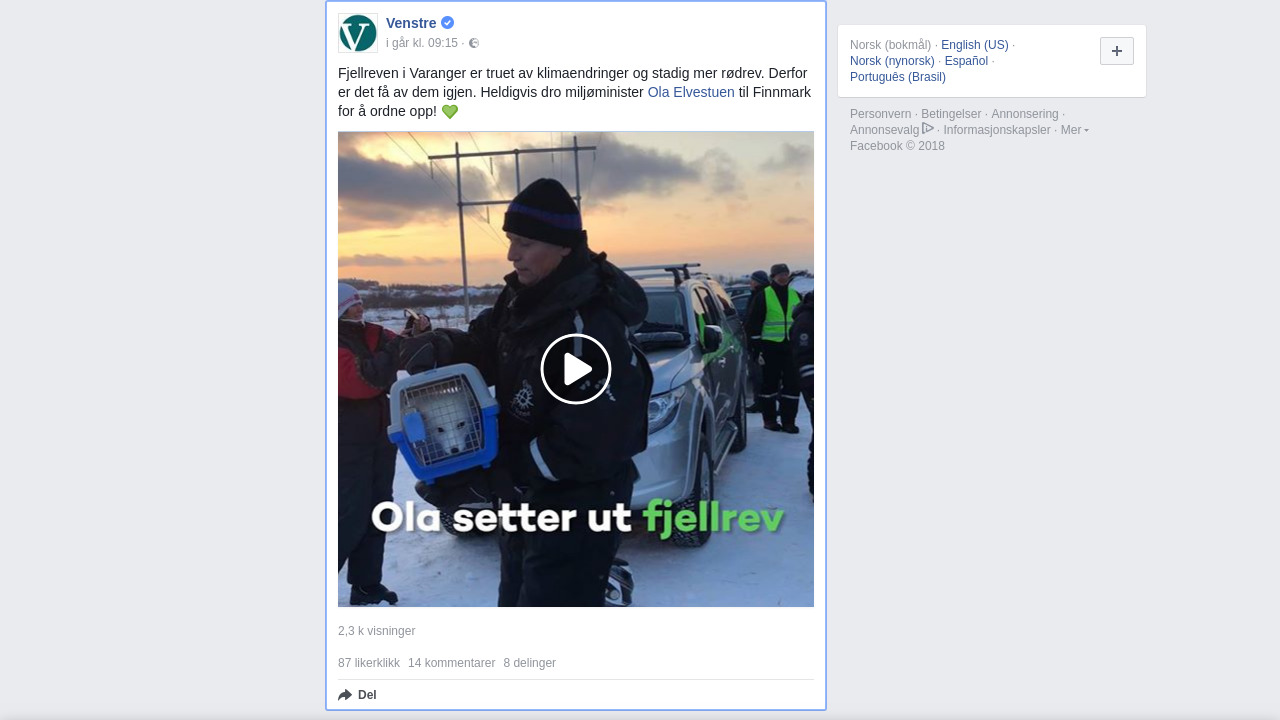Select Português (Brasil) language

point(898,77)
